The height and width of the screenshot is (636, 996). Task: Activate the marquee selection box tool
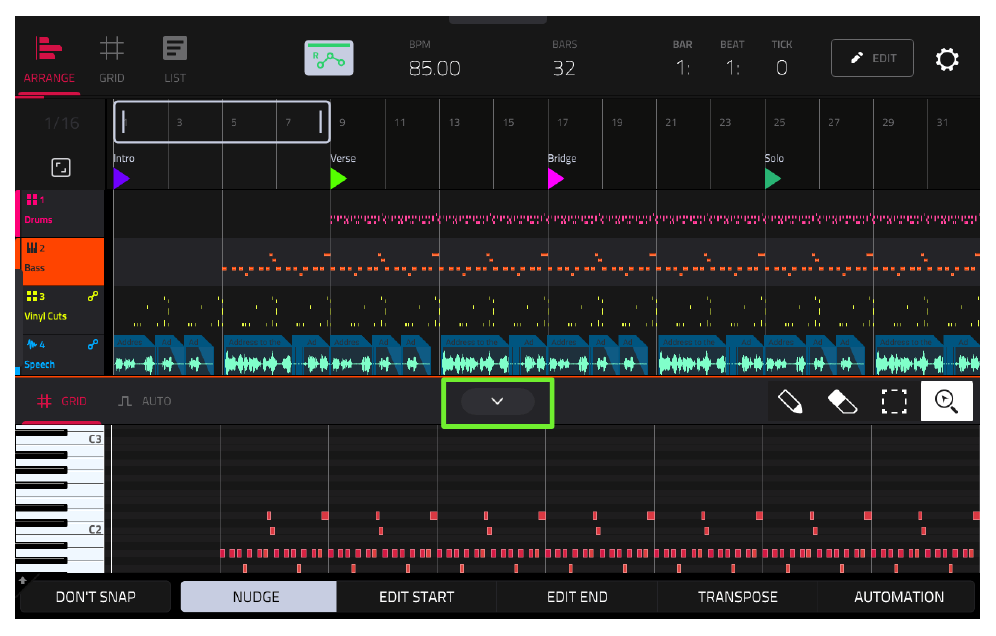pos(894,402)
